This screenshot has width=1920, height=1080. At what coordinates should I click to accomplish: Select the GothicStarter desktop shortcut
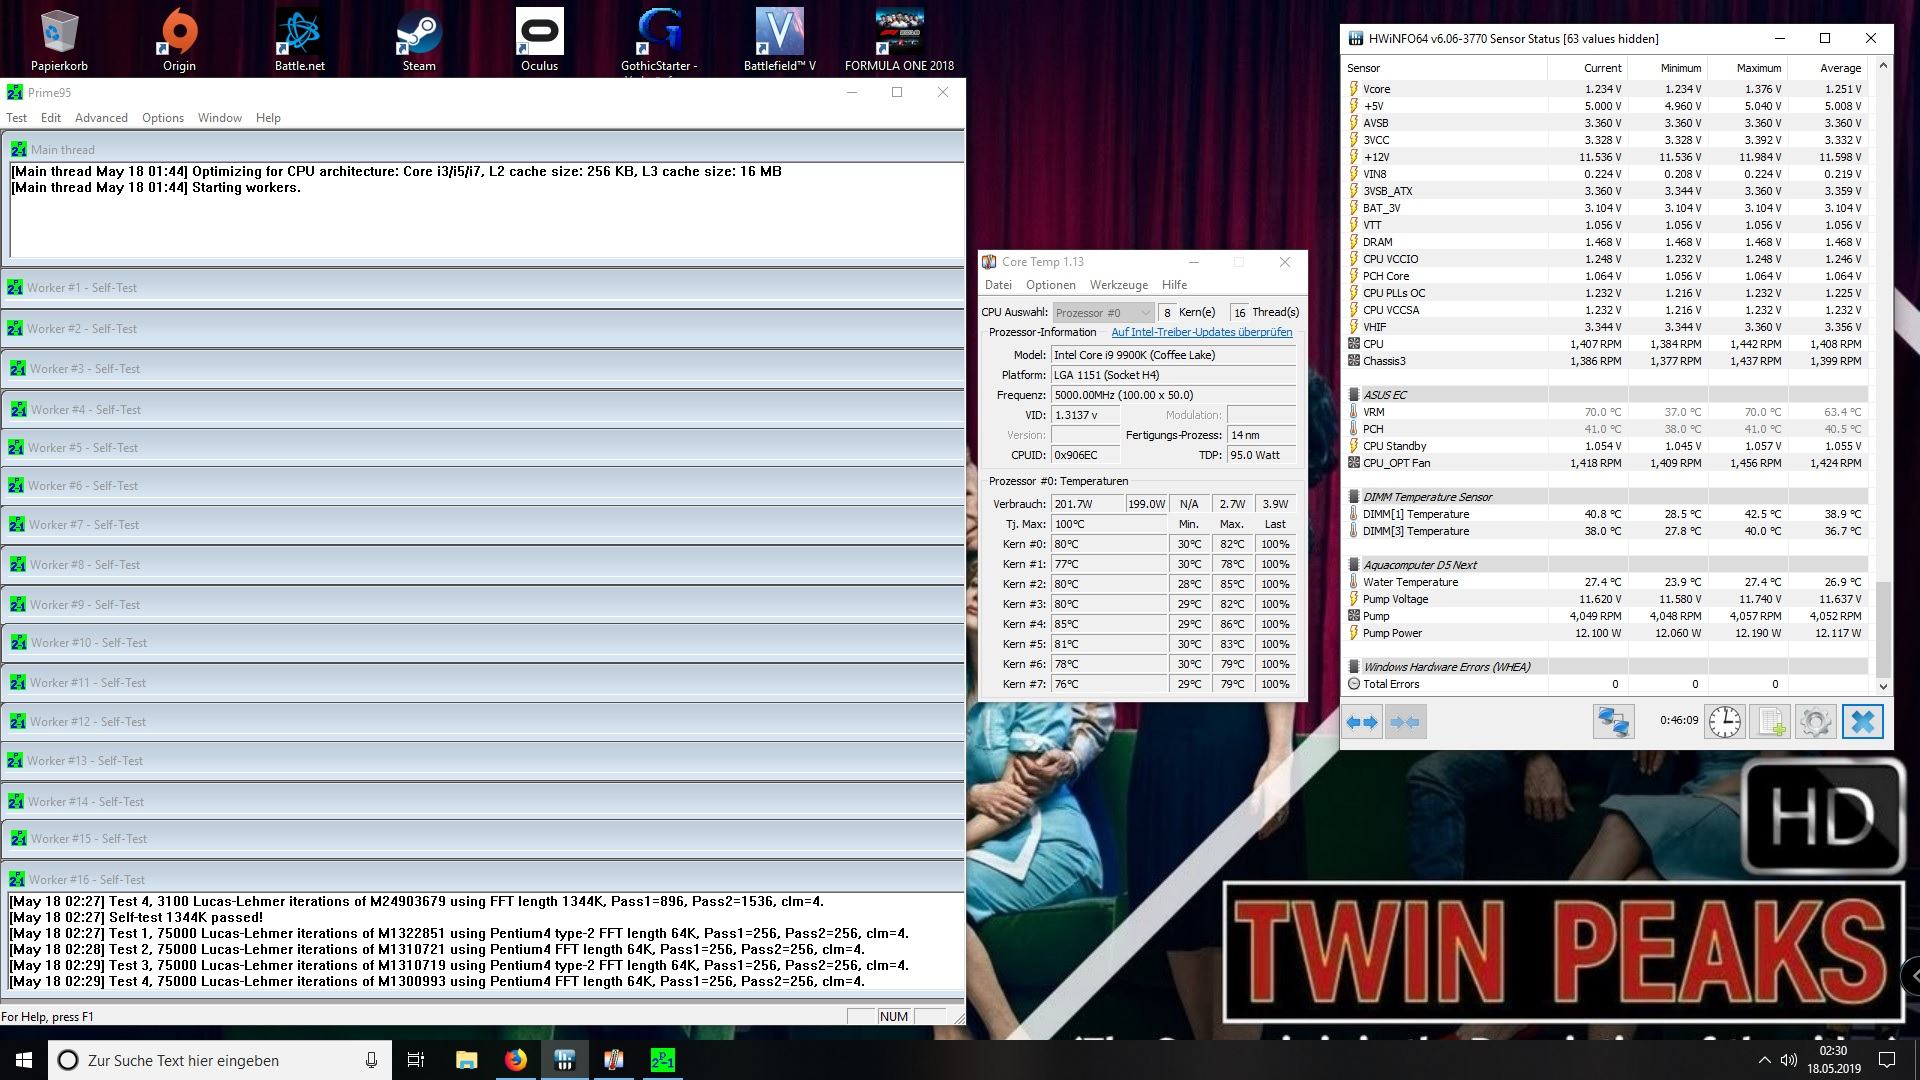[x=659, y=40]
